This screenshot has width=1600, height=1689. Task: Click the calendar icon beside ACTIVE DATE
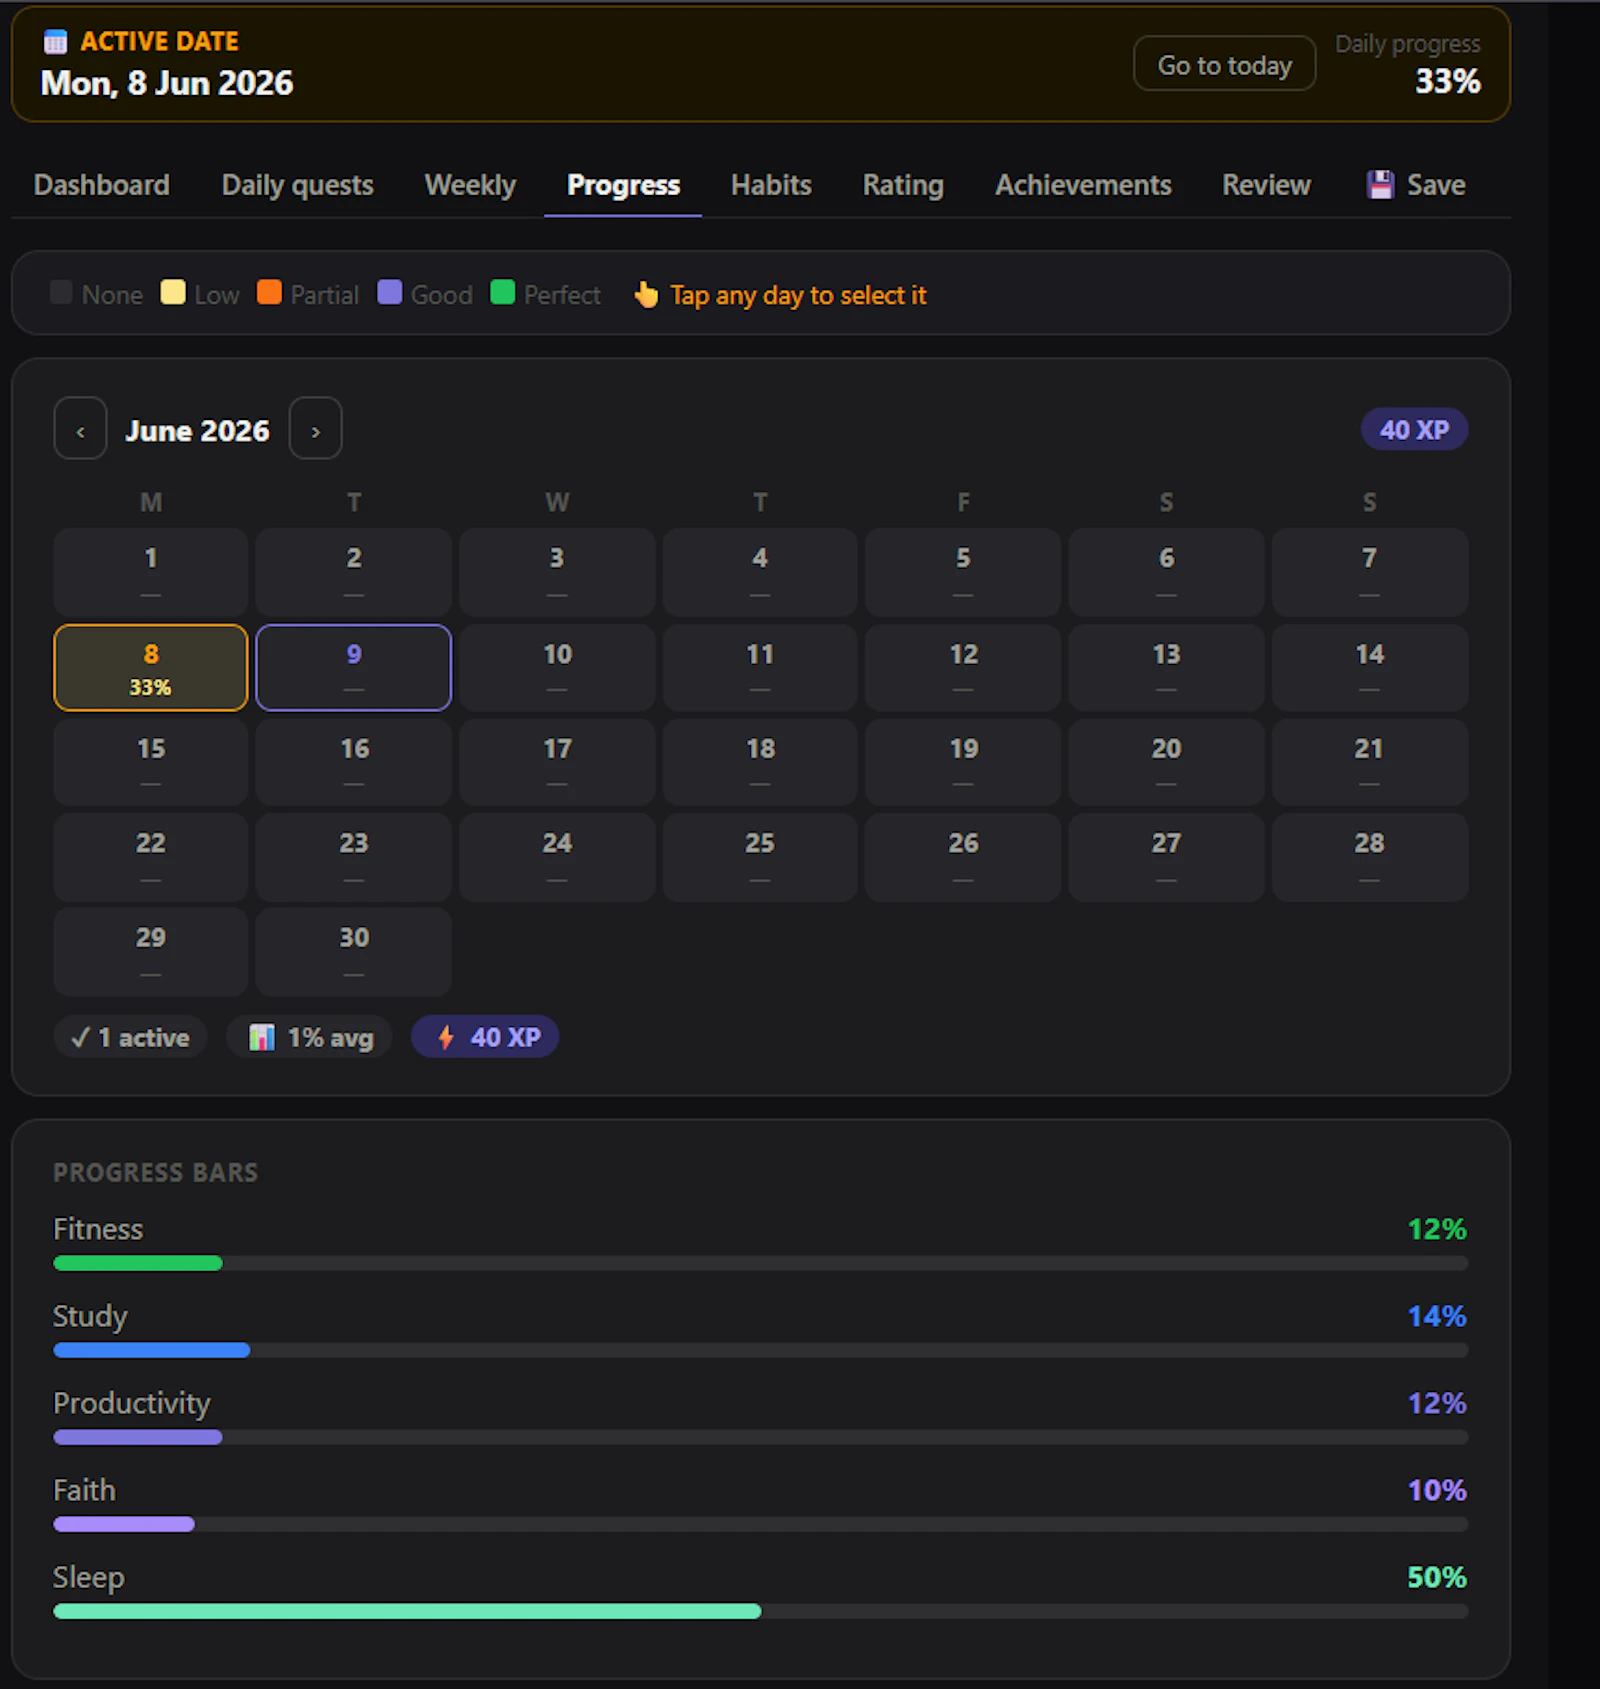pyautogui.click(x=56, y=41)
